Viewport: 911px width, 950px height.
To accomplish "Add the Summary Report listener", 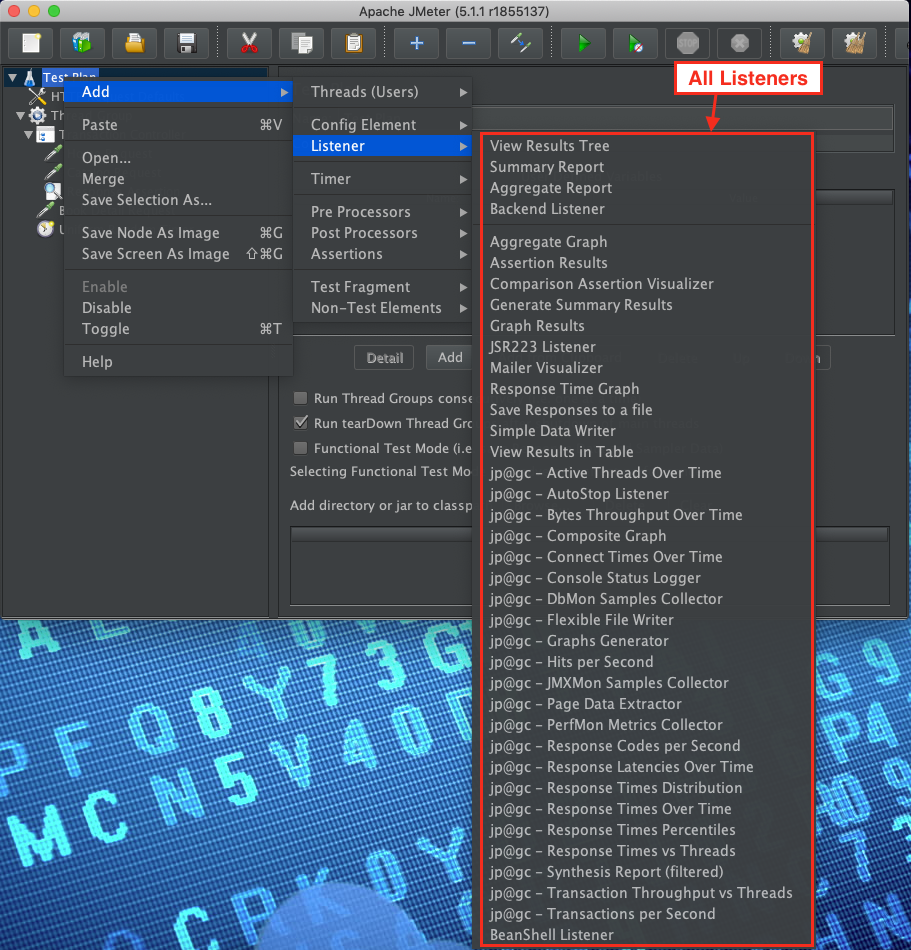I will 646,167.
